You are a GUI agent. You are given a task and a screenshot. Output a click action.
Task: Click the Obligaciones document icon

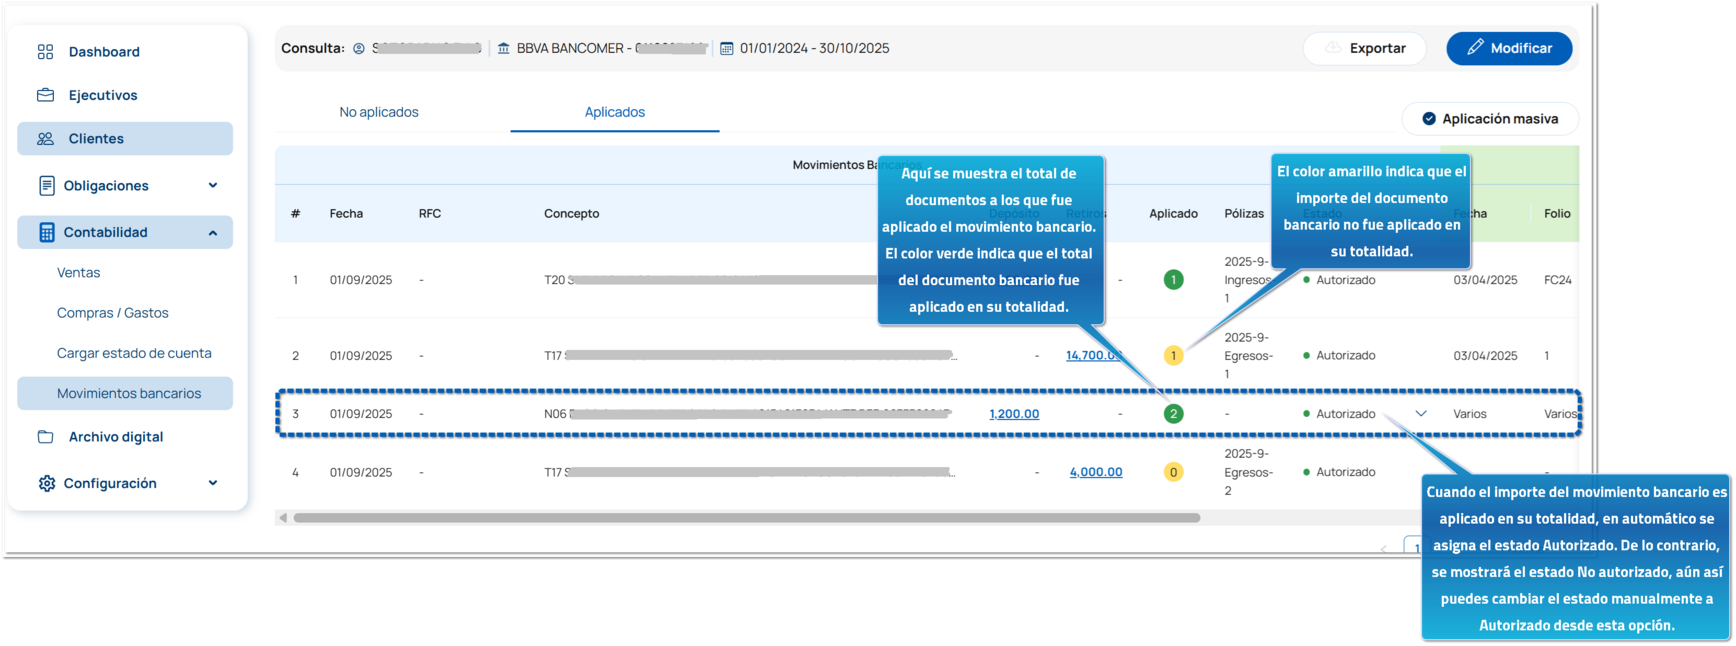pyautogui.click(x=46, y=186)
